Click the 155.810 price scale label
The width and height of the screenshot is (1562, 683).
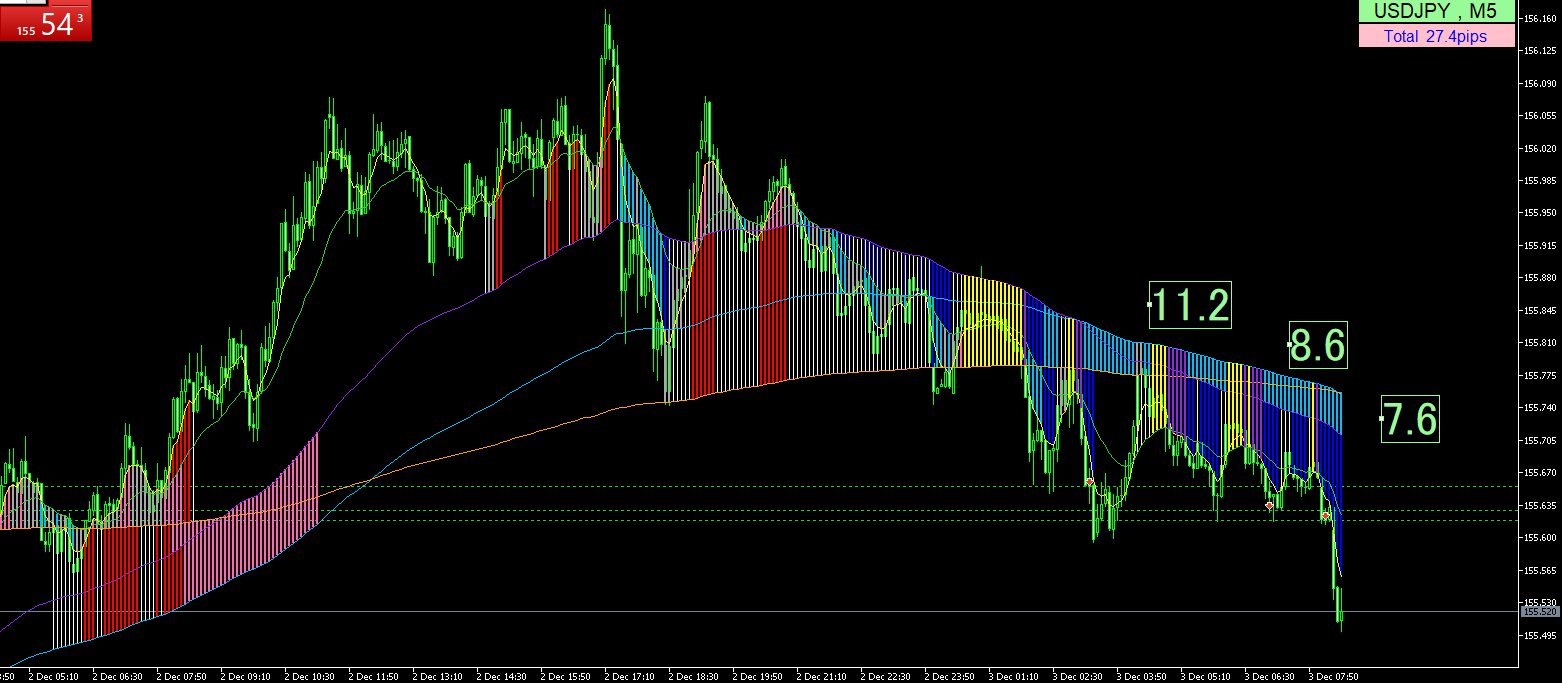pos(1541,343)
